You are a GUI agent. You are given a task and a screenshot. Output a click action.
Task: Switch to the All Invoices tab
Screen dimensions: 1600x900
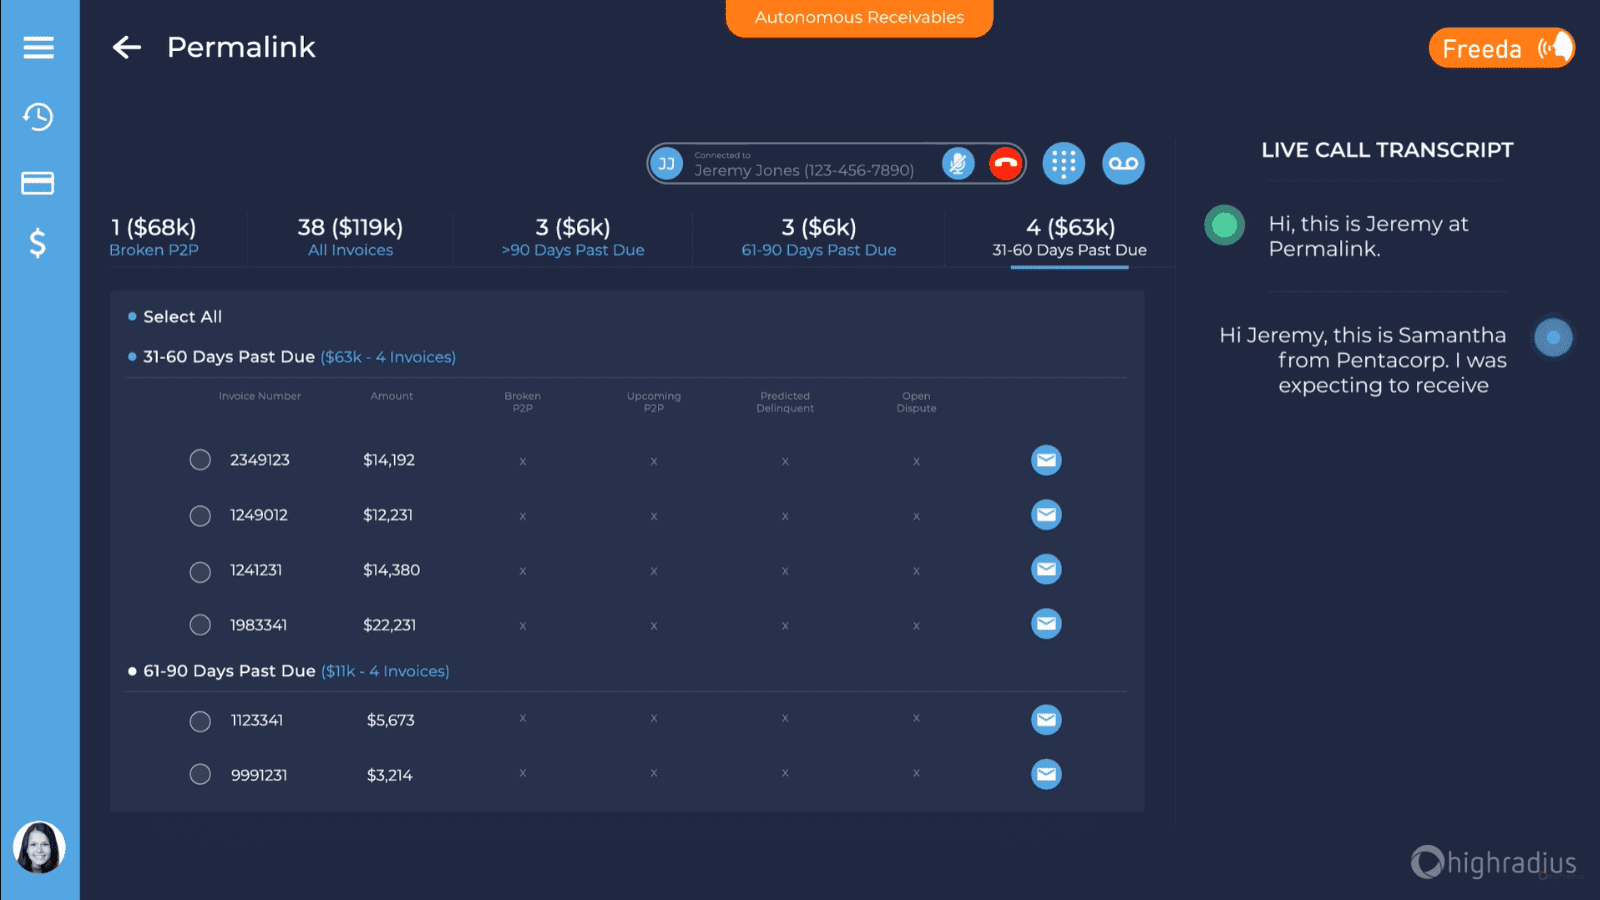coord(350,237)
